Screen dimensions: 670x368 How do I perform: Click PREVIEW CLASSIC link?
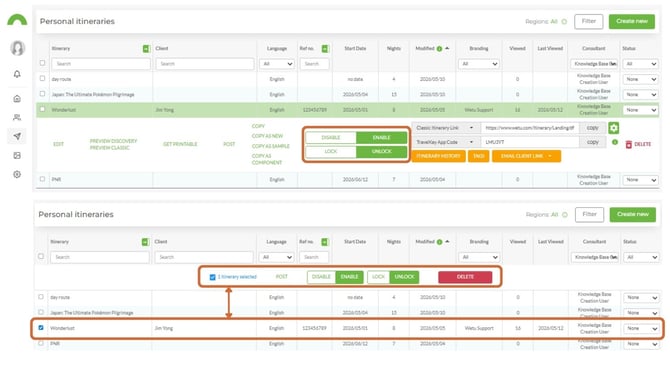tap(109, 147)
